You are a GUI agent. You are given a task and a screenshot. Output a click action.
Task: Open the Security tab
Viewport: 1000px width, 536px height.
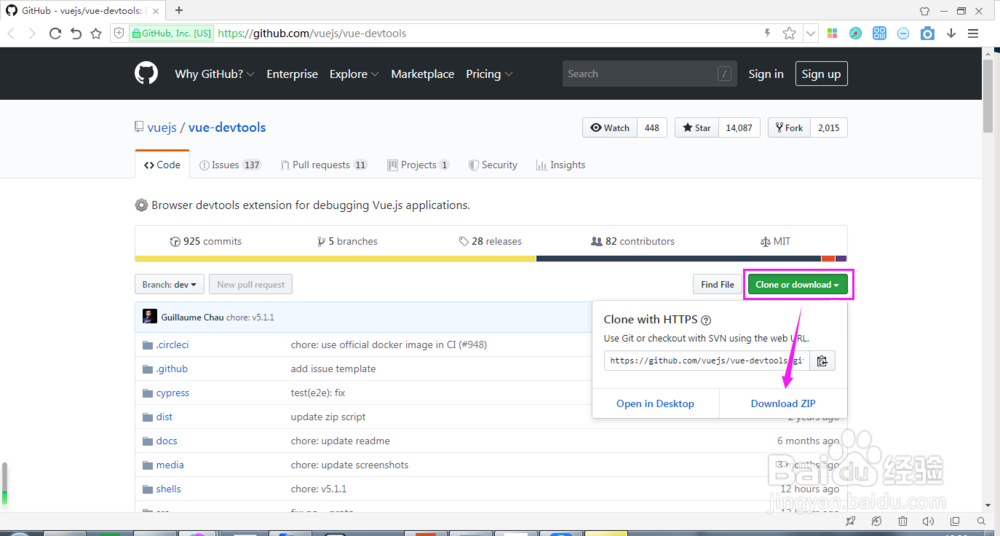point(493,165)
